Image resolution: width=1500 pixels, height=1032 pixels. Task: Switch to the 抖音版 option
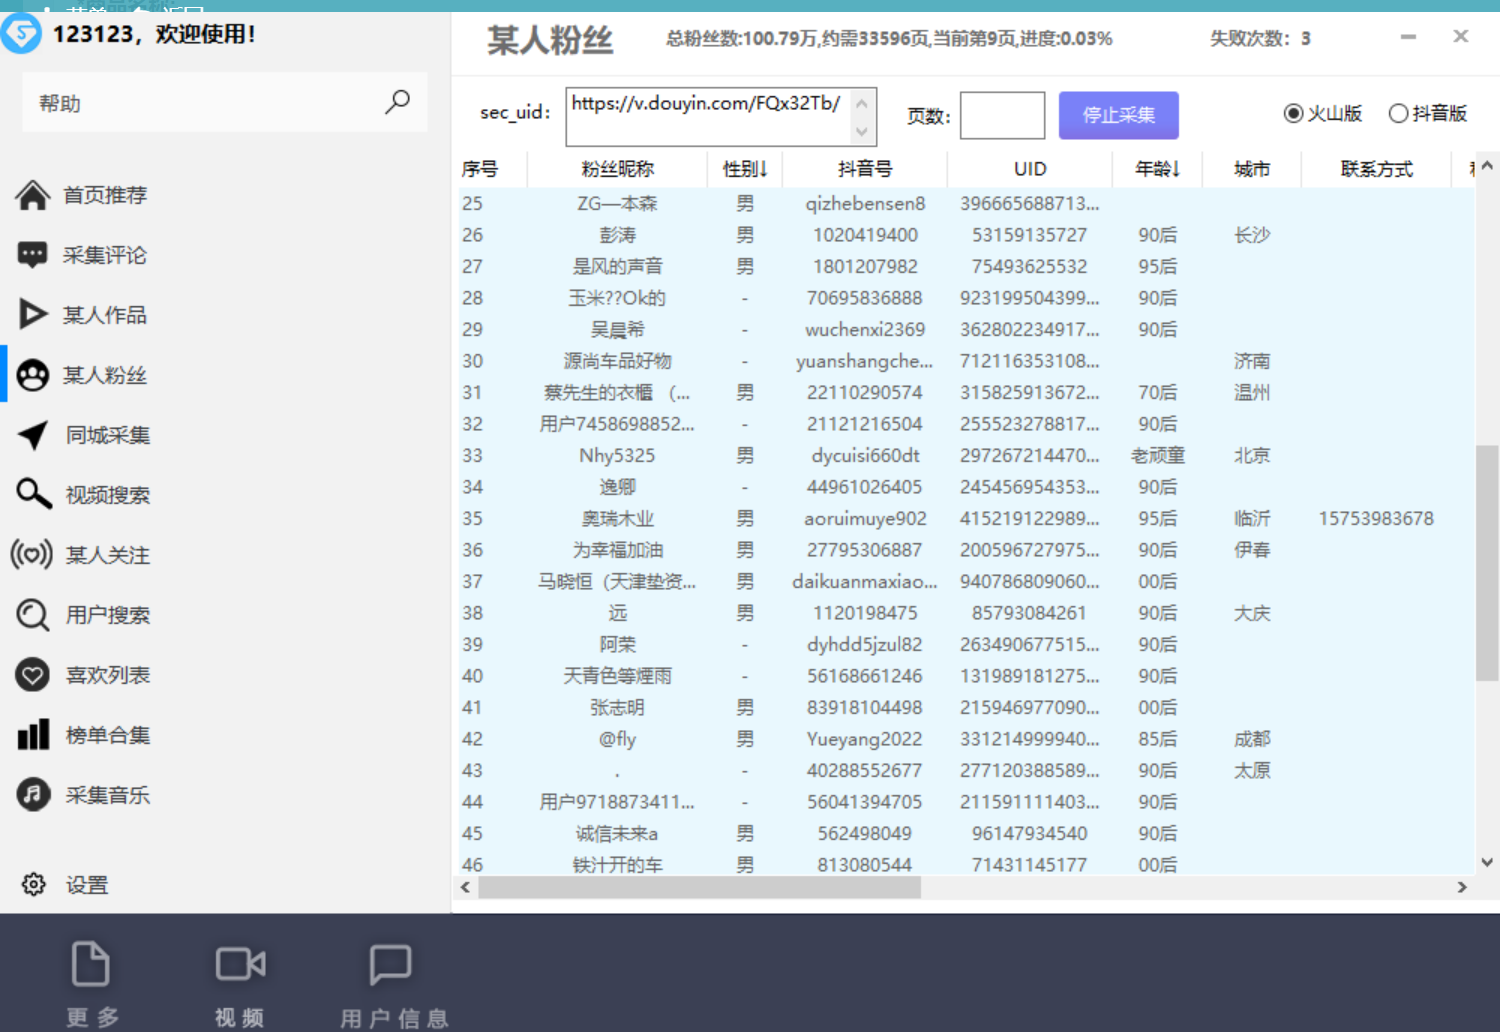(1397, 113)
